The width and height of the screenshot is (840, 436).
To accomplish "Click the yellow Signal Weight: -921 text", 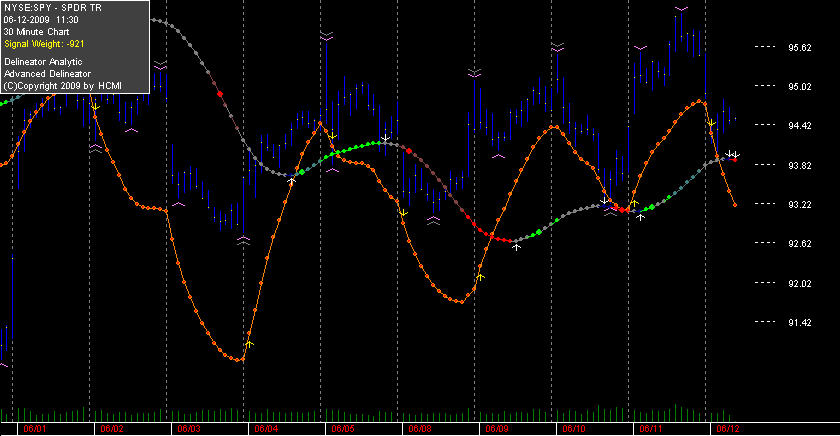I will click(44, 44).
